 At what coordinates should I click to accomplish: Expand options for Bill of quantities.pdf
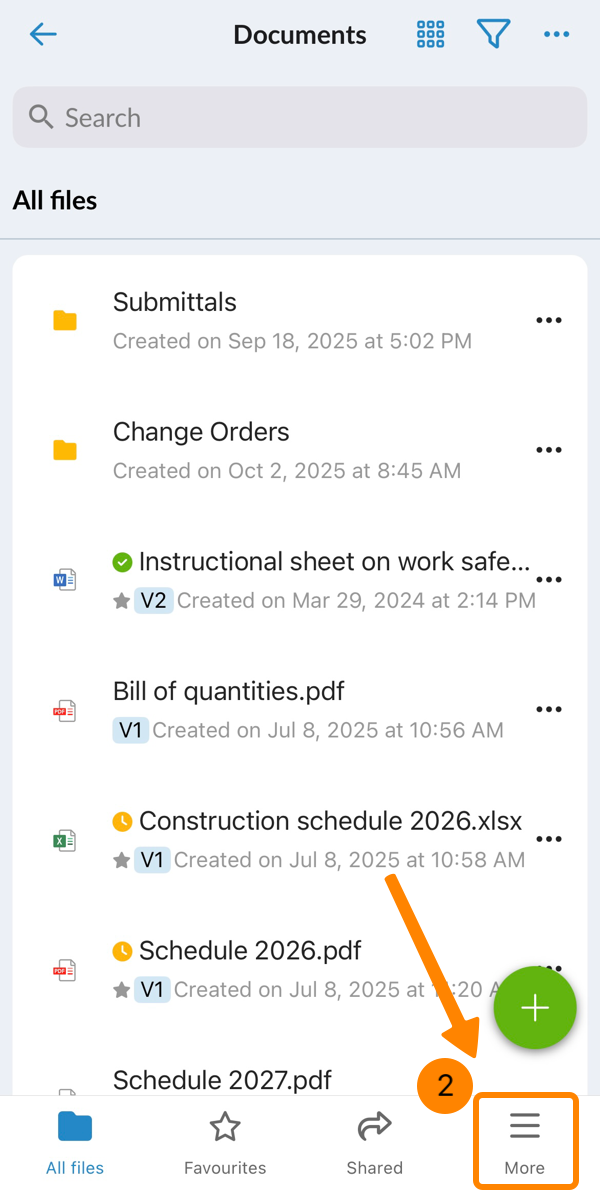(x=549, y=710)
